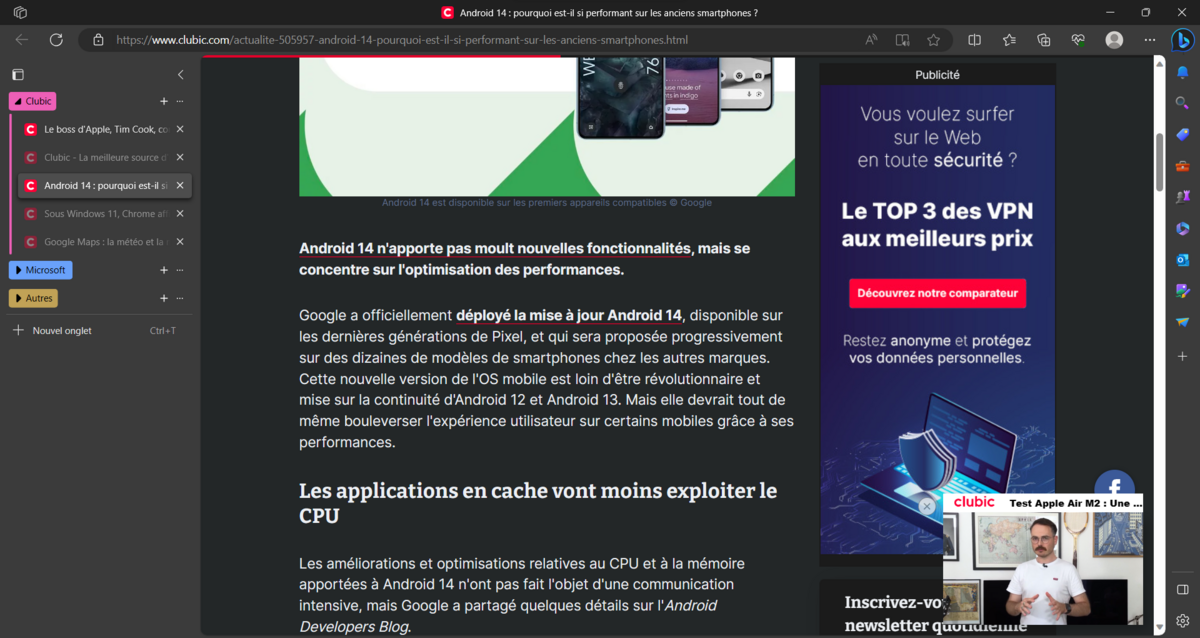Open the sidebar settings gear
This screenshot has height=638, width=1200.
pos(1182,621)
